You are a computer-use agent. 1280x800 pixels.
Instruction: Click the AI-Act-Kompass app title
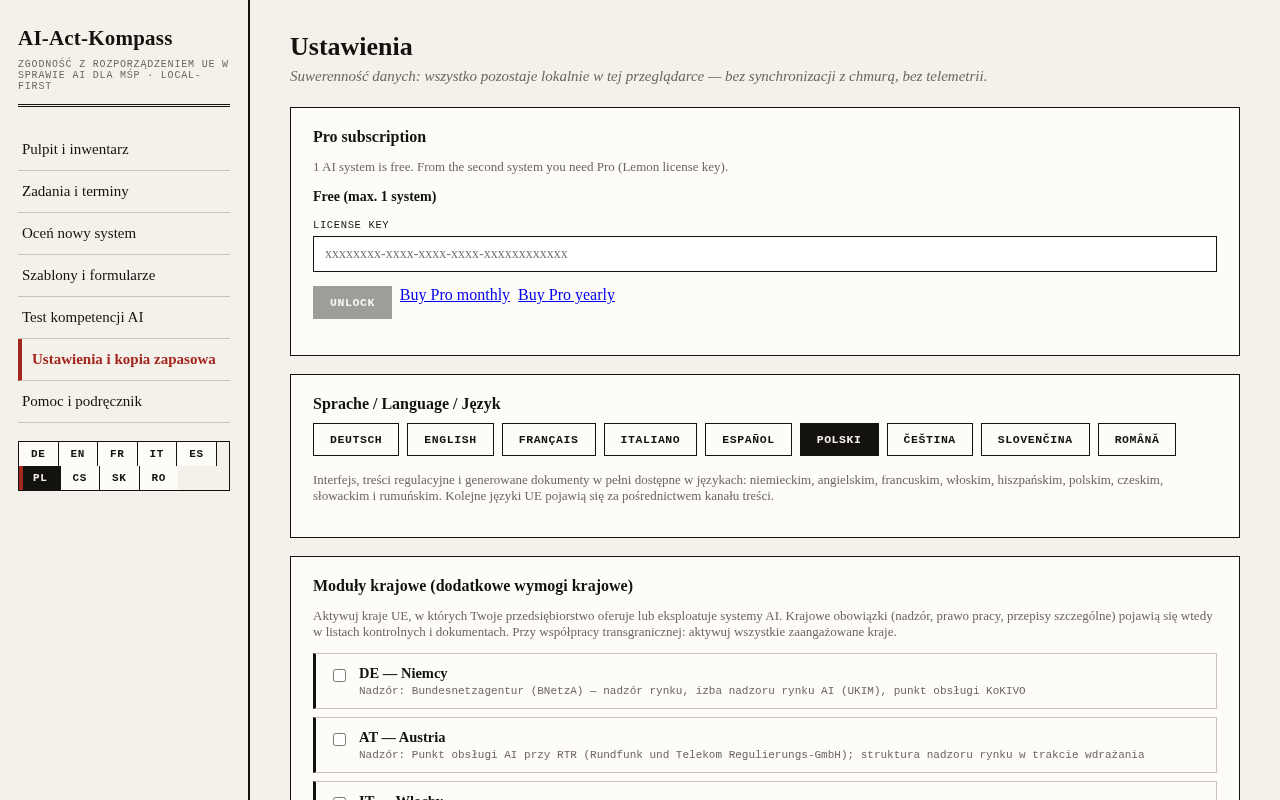[x=95, y=38]
